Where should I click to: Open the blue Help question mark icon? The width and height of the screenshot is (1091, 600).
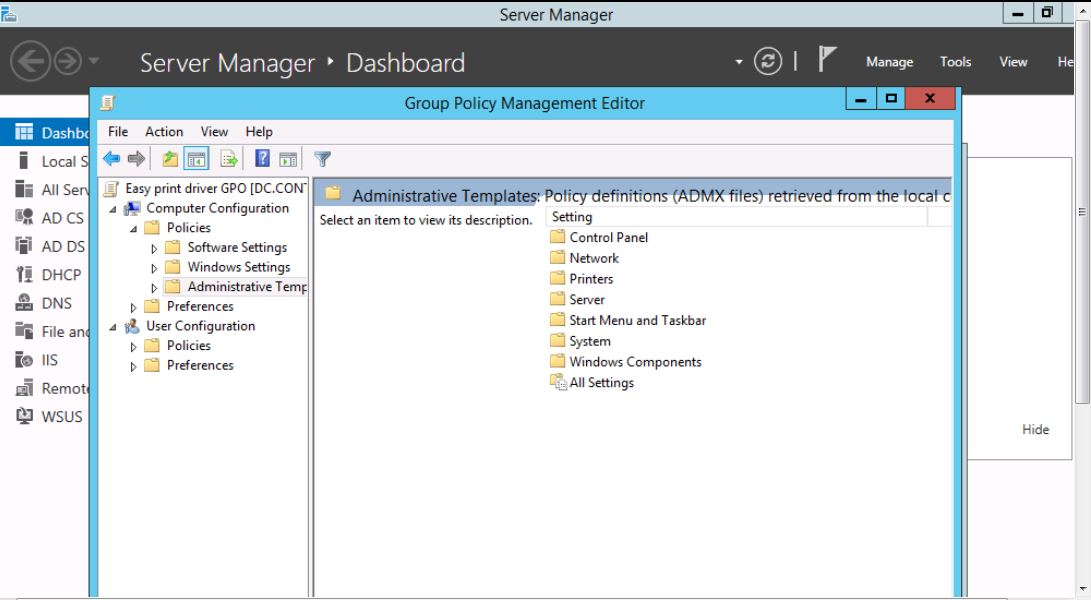262,159
